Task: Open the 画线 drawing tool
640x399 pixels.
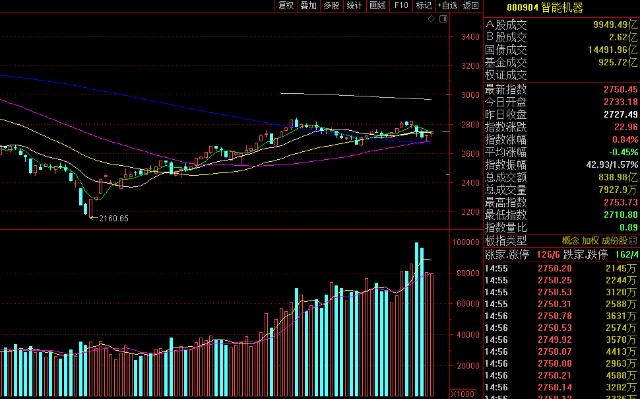Action: click(x=377, y=5)
